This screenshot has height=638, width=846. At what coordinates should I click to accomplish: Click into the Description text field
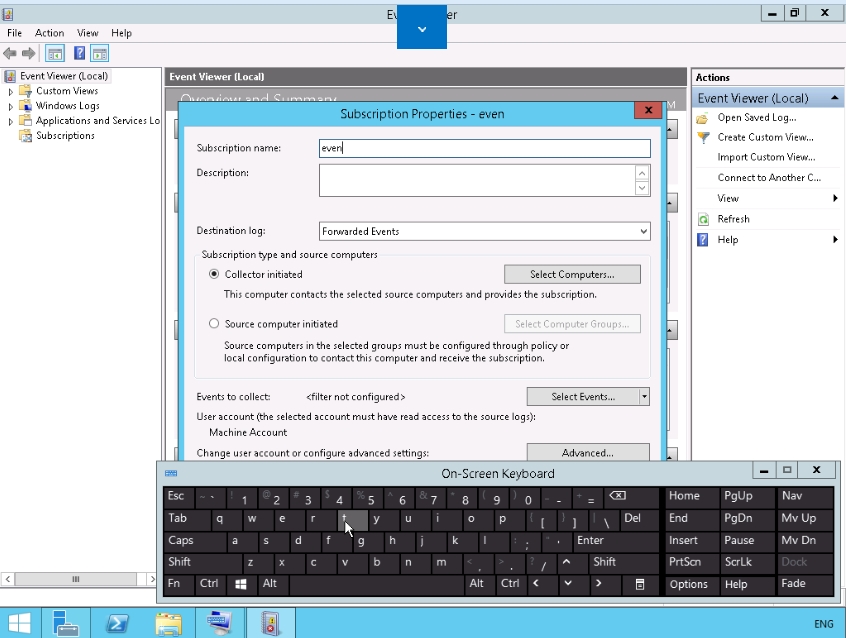(477, 180)
